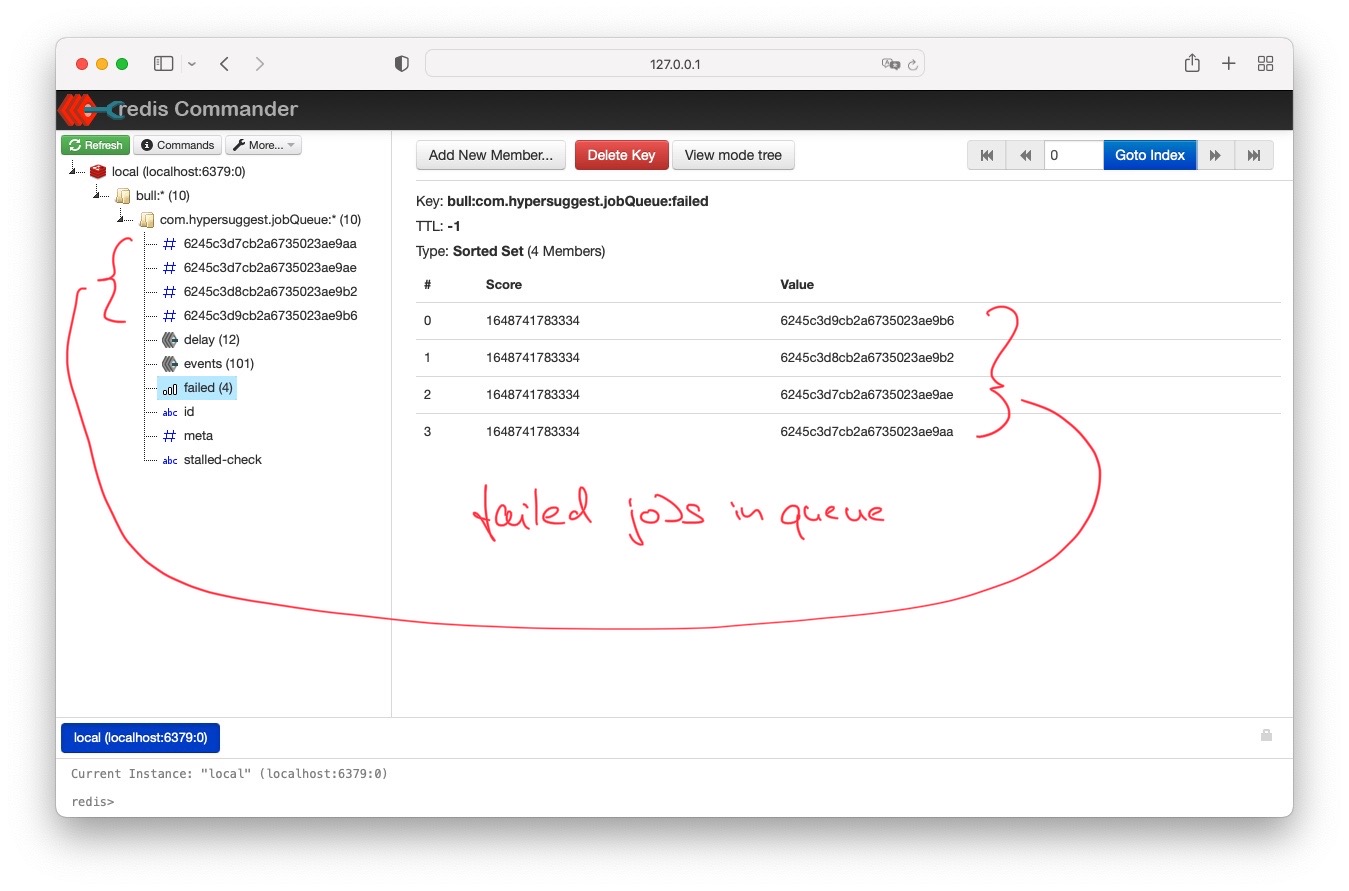Click the Commands menu button
This screenshot has width=1349, height=891.
pyautogui.click(x=177, y=145)
